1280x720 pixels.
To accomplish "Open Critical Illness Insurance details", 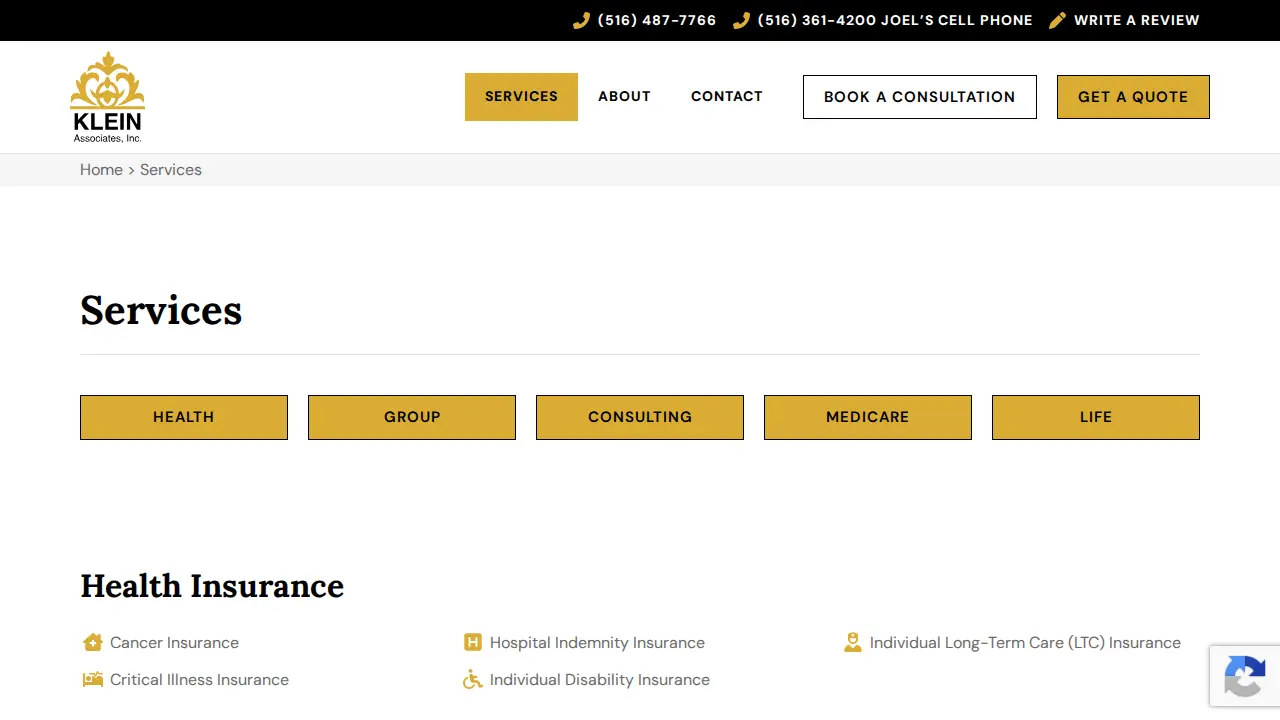I will [x=199, y=680].
